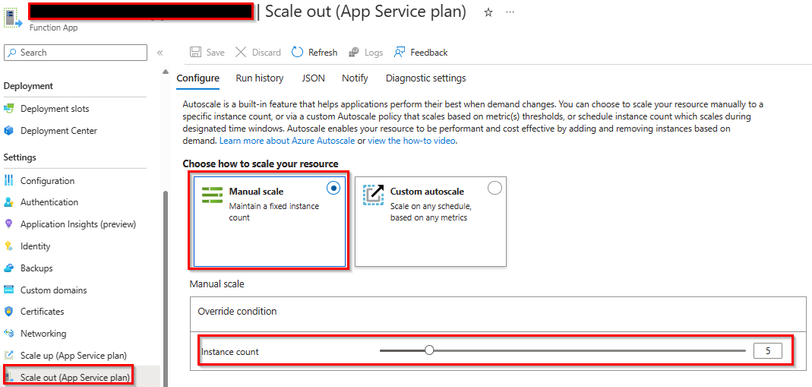Click the Instance count label
Screen dimensions: 812x387
tap(230, 352)
